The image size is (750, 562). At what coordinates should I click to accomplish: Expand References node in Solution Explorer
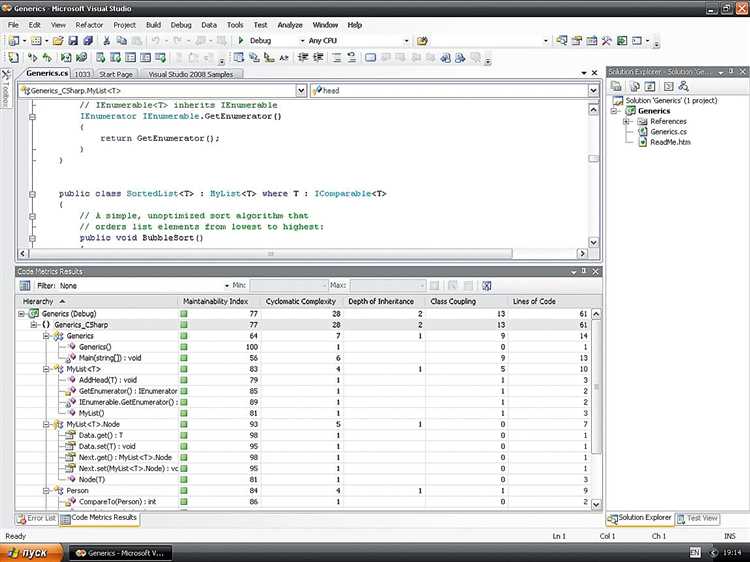click(x=626, y=121)
